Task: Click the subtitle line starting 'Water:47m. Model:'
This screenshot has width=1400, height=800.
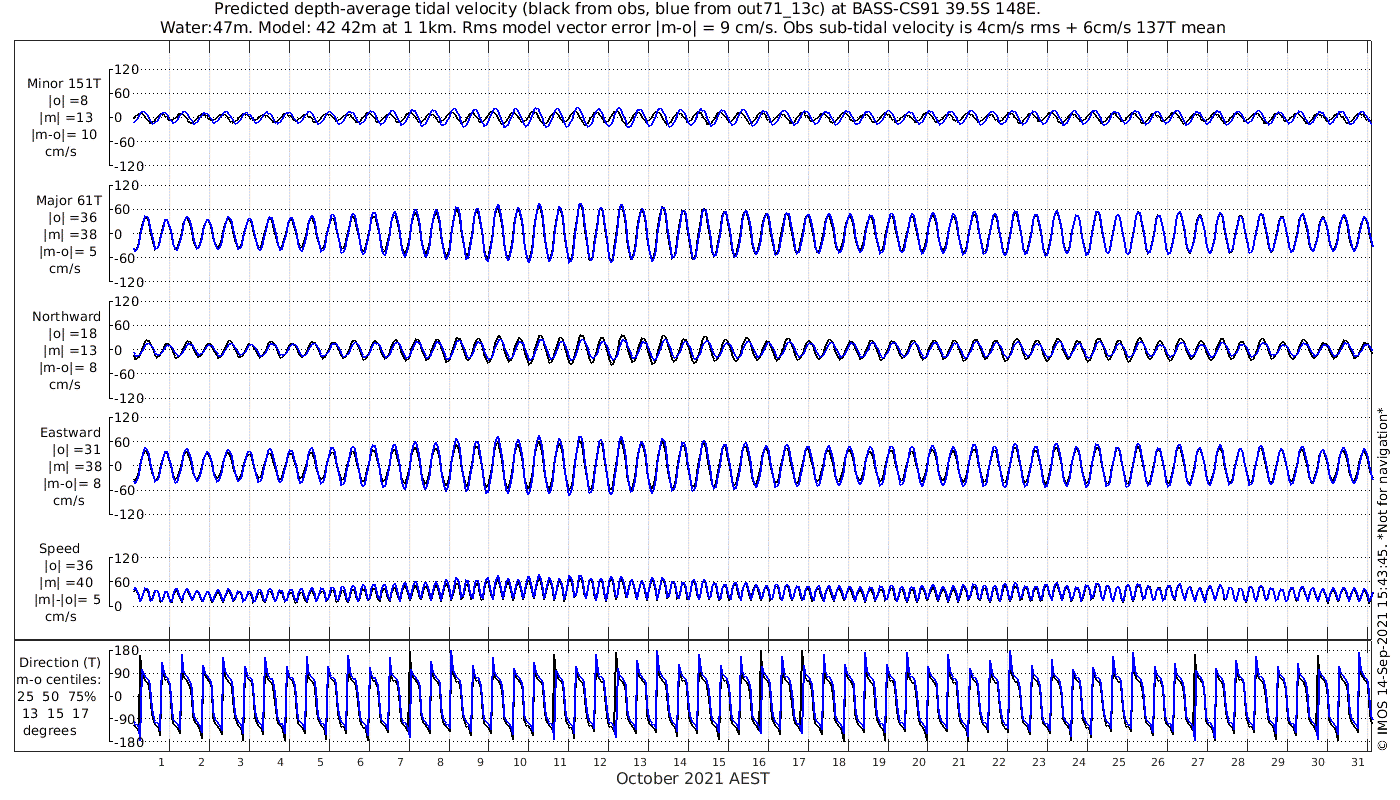Action: point(692,27)
